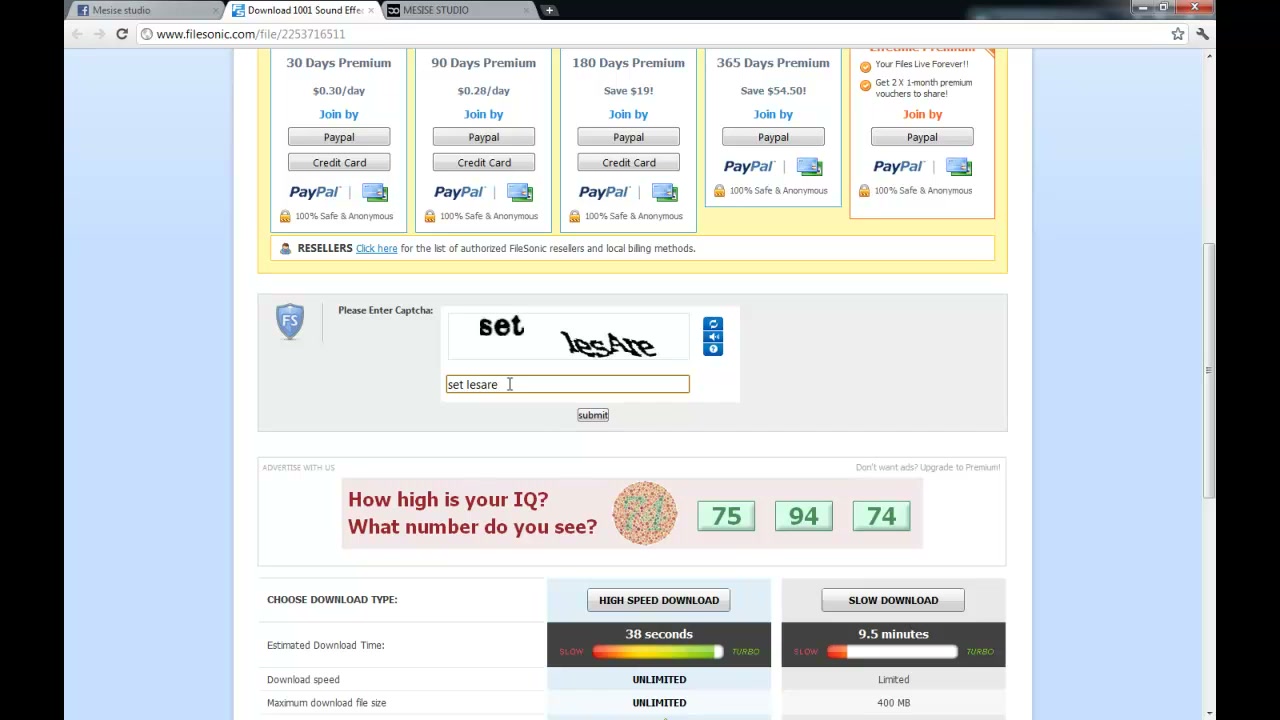Open a new browser tab
1280x720 pixels.
point(549,10)
